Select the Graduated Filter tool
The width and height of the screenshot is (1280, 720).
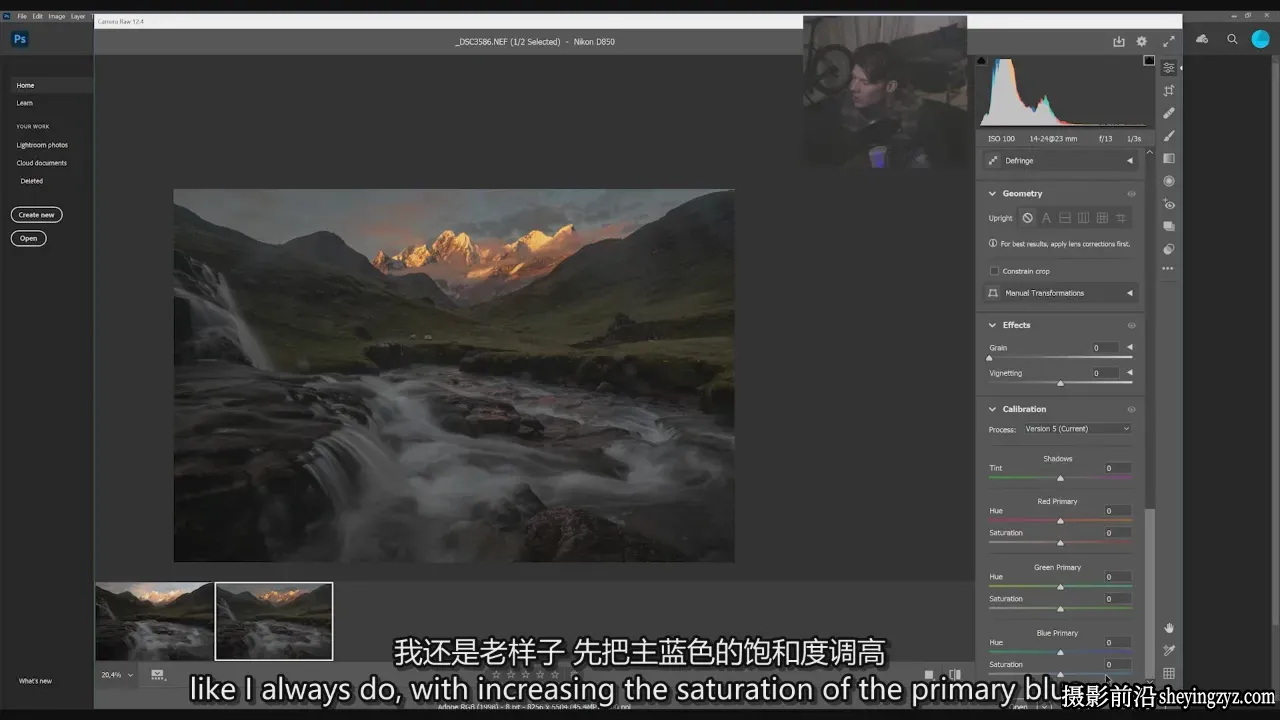[1168, 158]
